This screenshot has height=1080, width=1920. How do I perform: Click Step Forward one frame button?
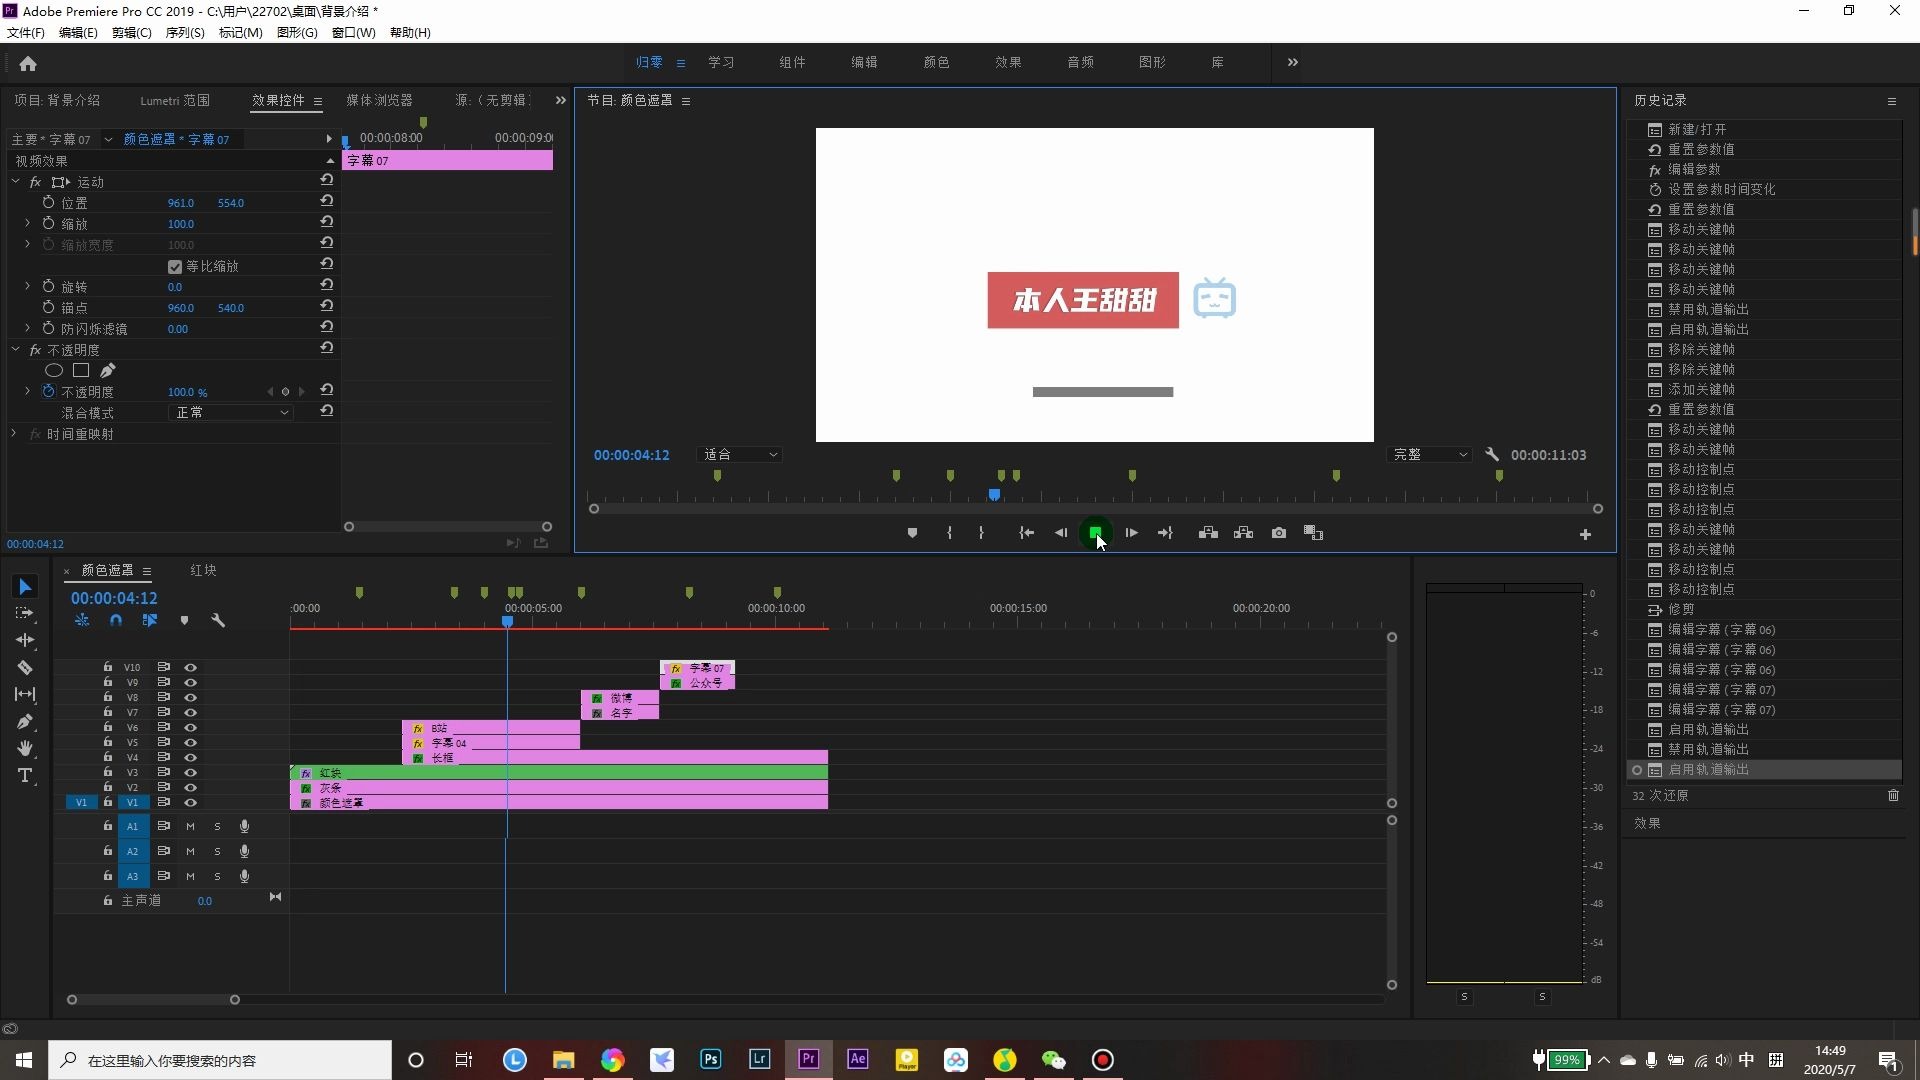(1131, 533)
